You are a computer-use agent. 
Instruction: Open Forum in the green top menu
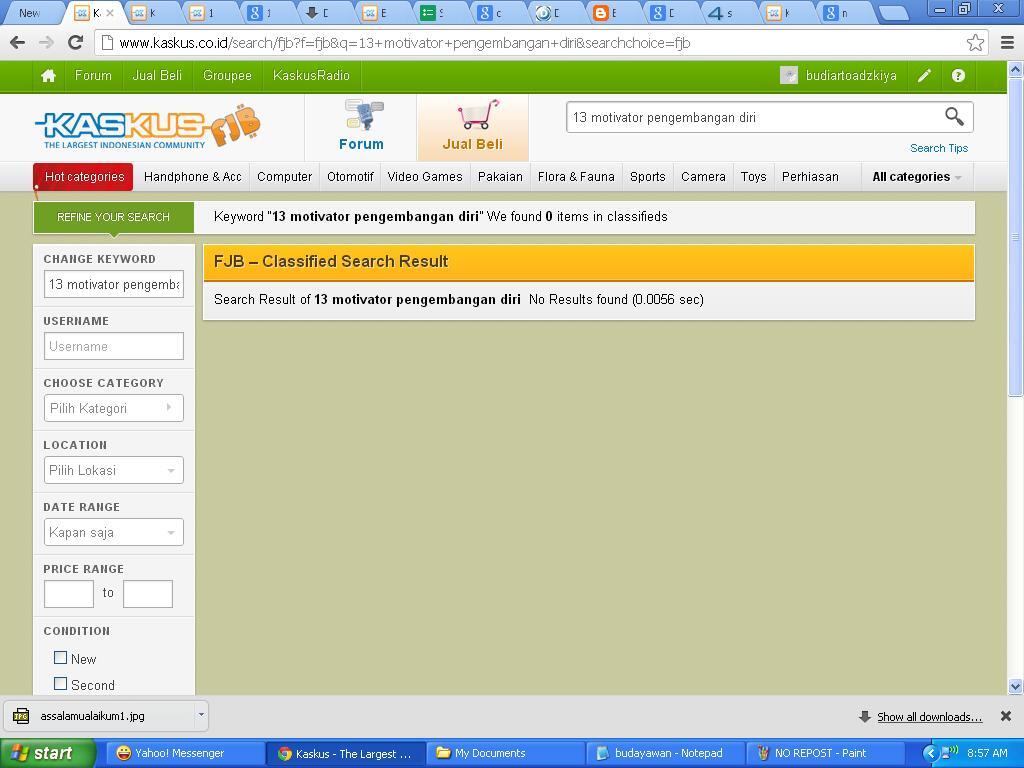[93, 76]
